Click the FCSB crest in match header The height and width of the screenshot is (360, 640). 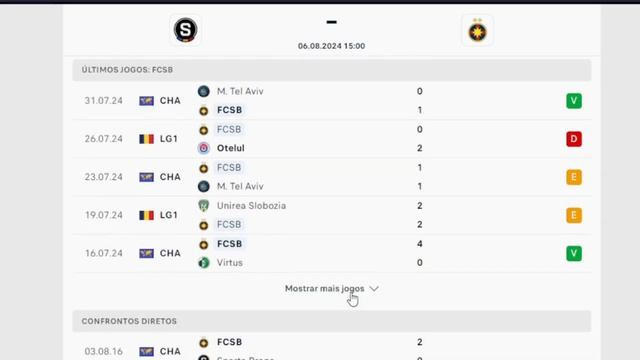click(x=477, y=30)
